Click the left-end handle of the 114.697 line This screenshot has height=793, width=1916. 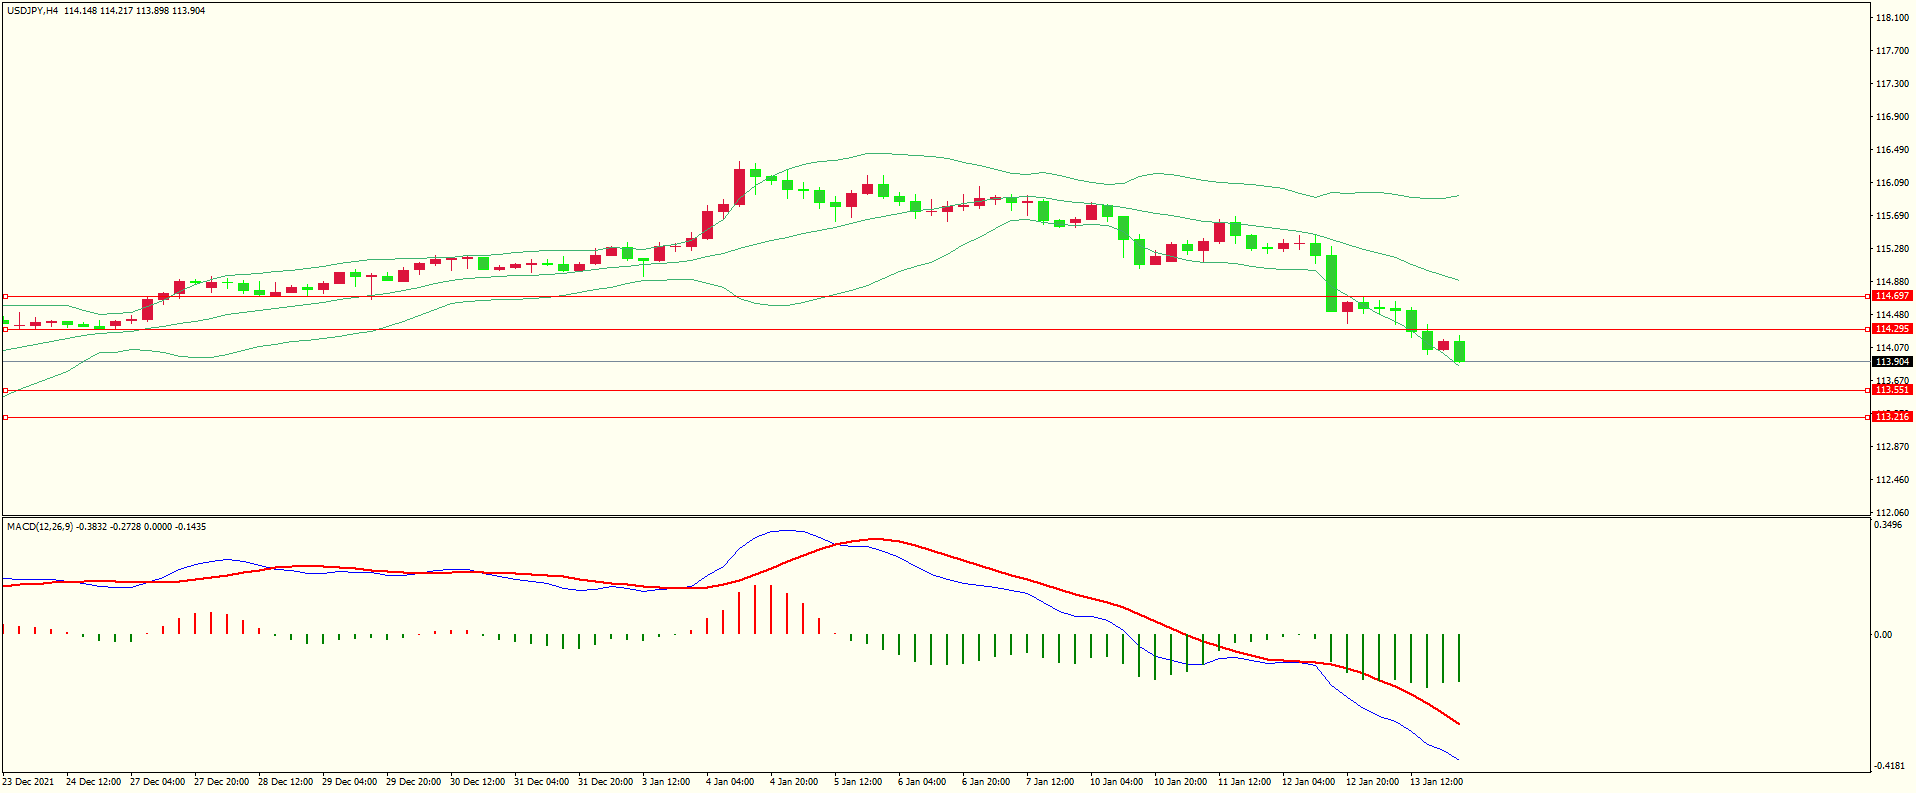5,297
